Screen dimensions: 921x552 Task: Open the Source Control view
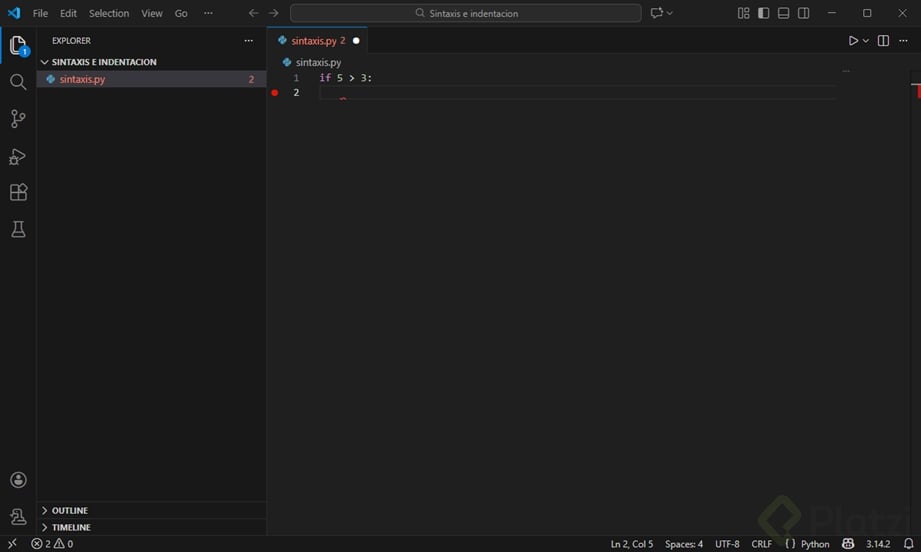[18, 119]
